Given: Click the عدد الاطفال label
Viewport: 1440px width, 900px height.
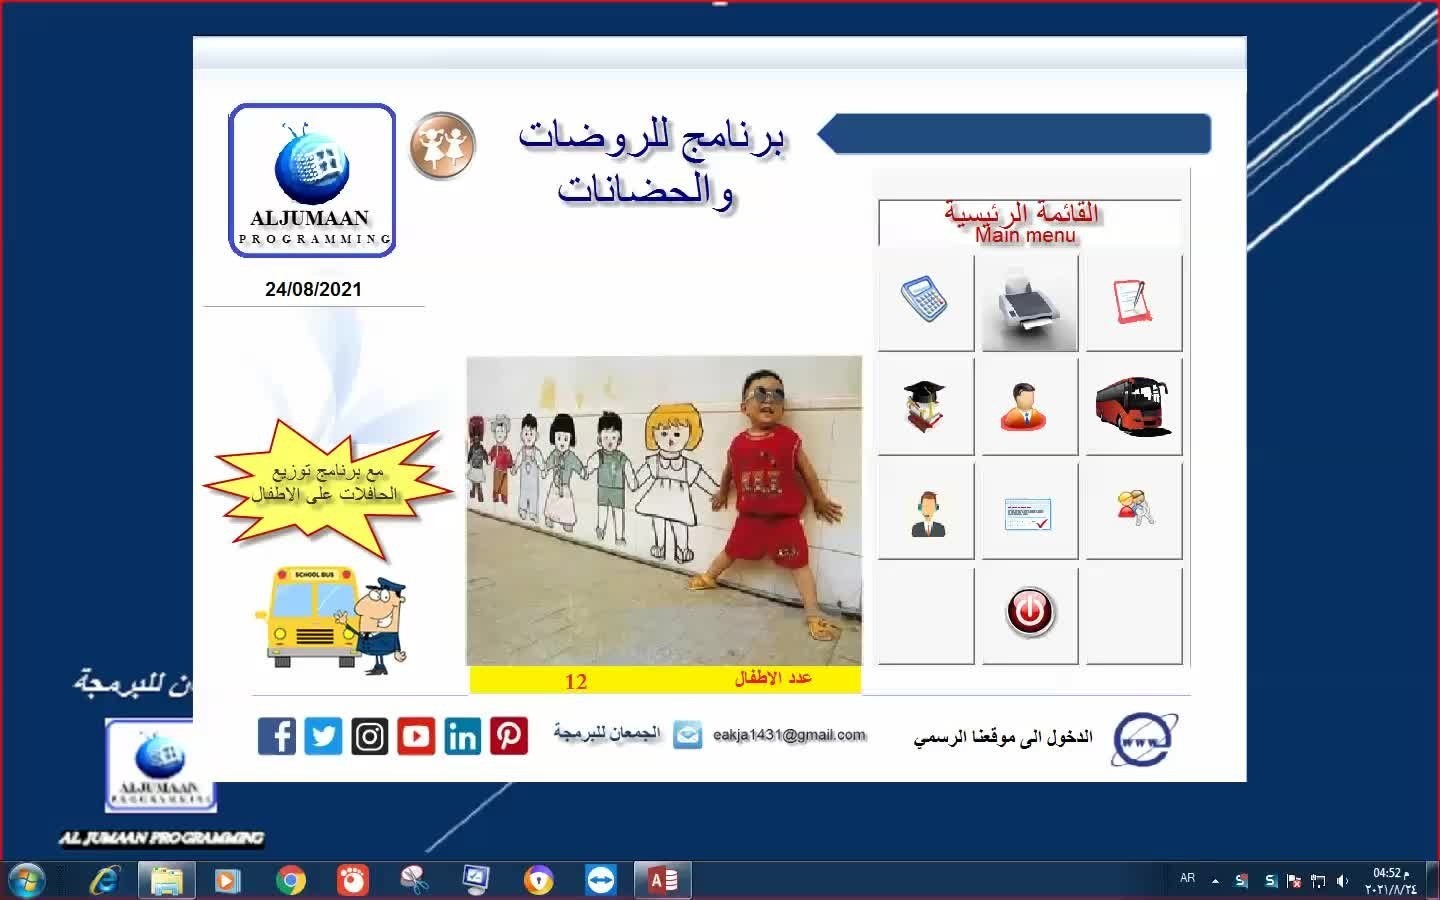Looking at the screenshot, I should [773, 679].
